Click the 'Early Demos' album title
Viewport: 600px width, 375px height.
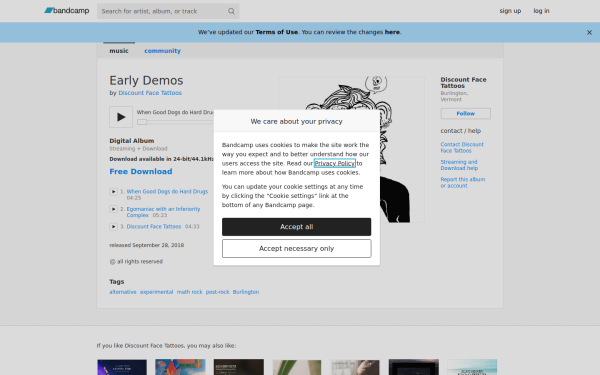pyautogui.click(x=146, y=80)
